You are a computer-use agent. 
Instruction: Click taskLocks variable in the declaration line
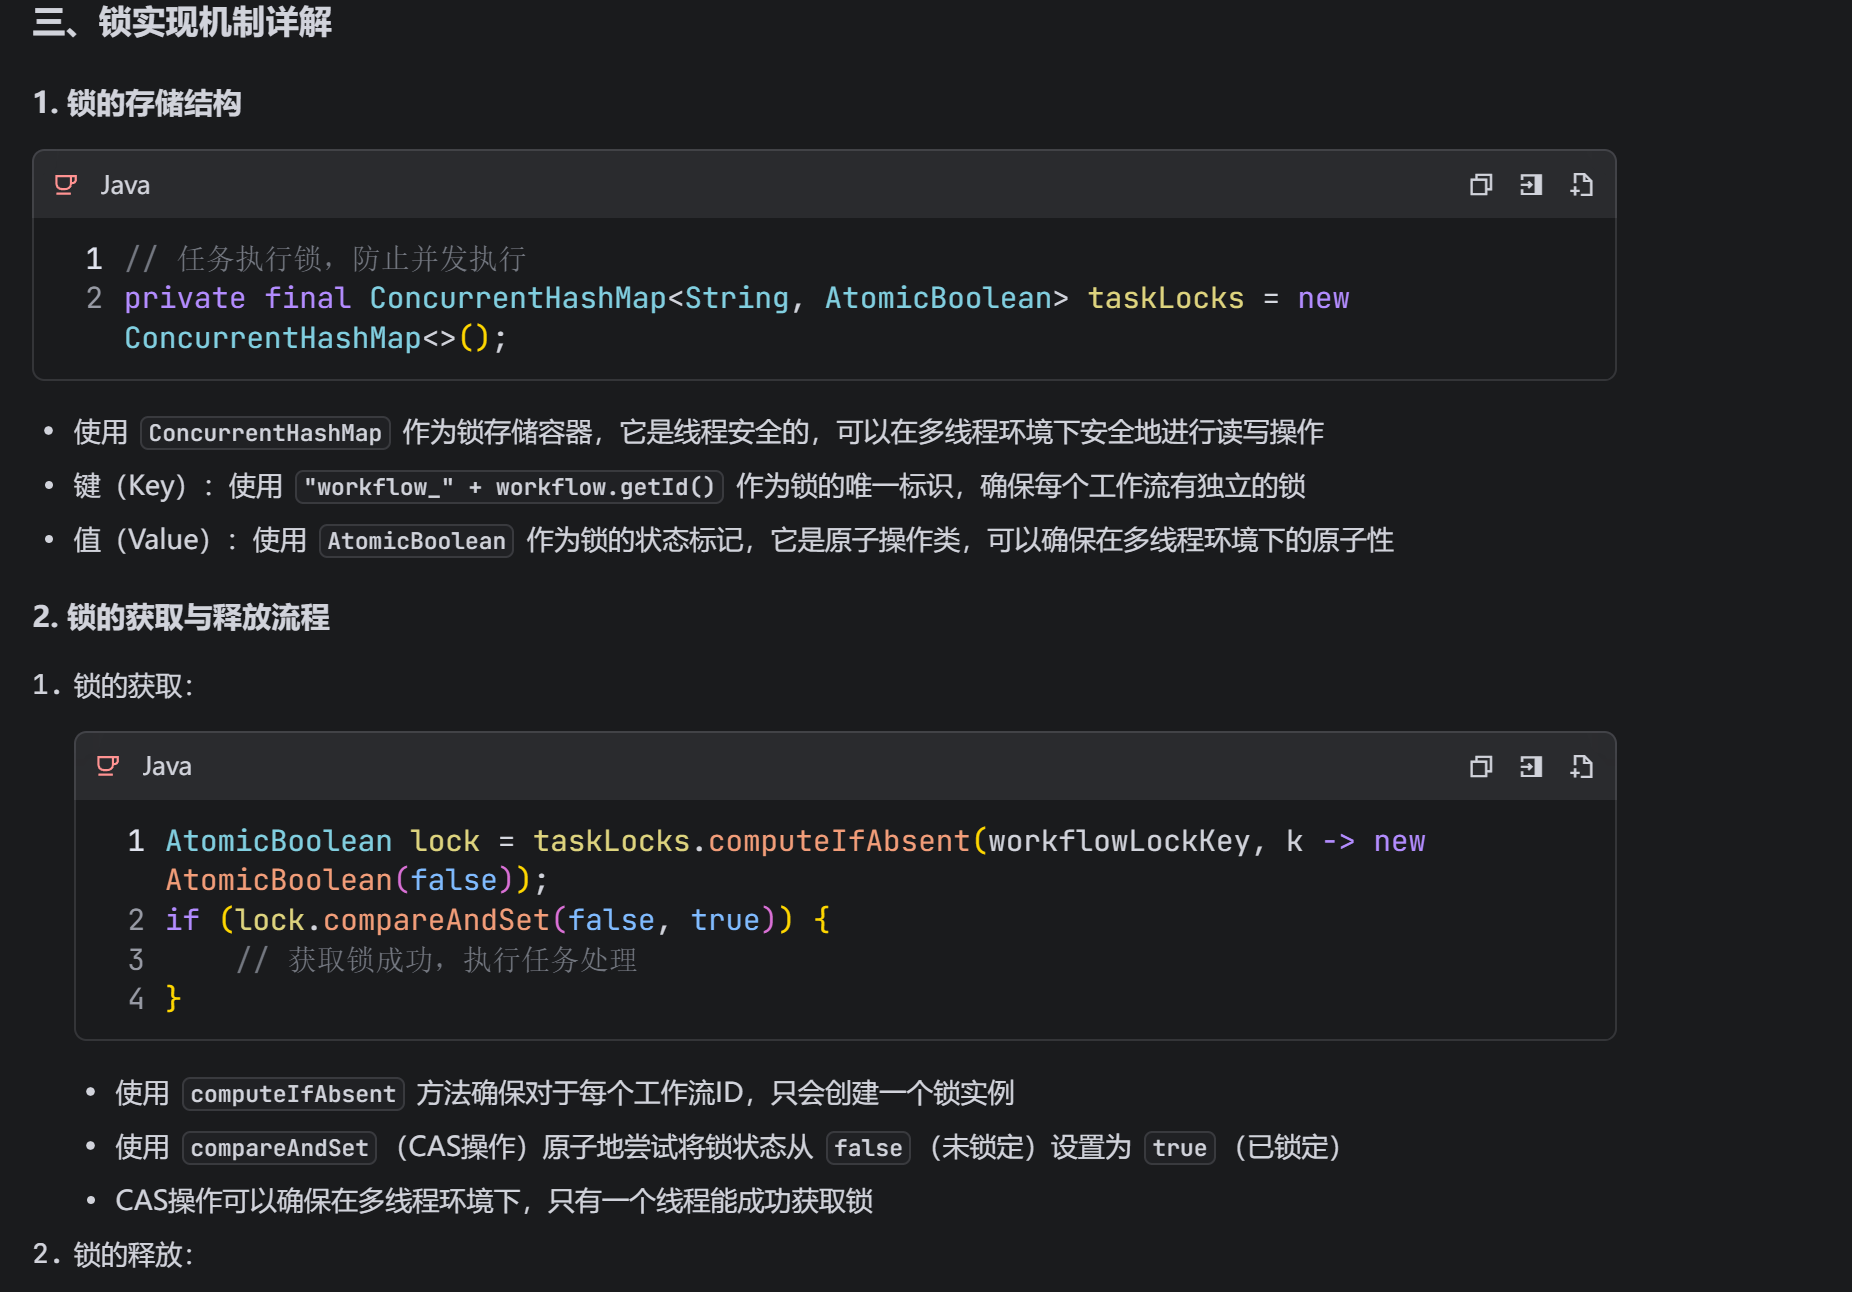(x=1166, y=298)
